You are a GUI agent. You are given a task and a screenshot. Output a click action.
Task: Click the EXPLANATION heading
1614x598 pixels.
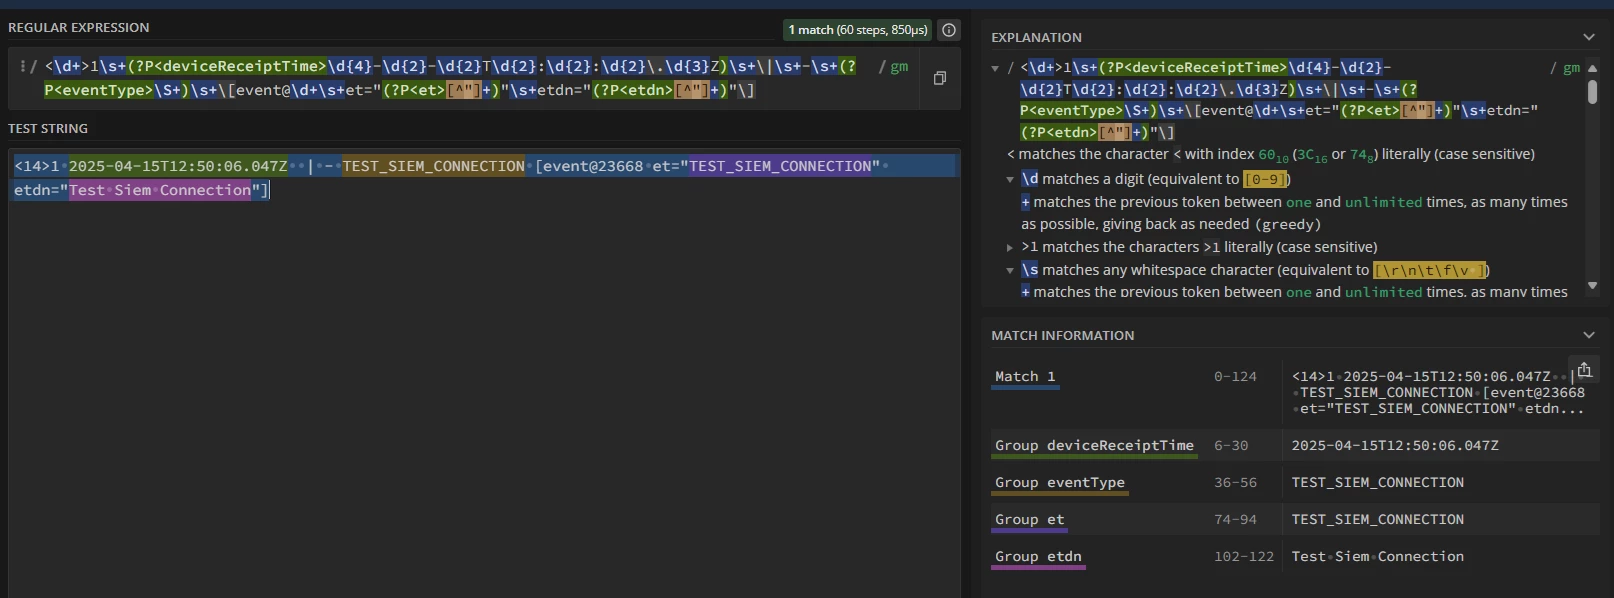coord(1036,38)
